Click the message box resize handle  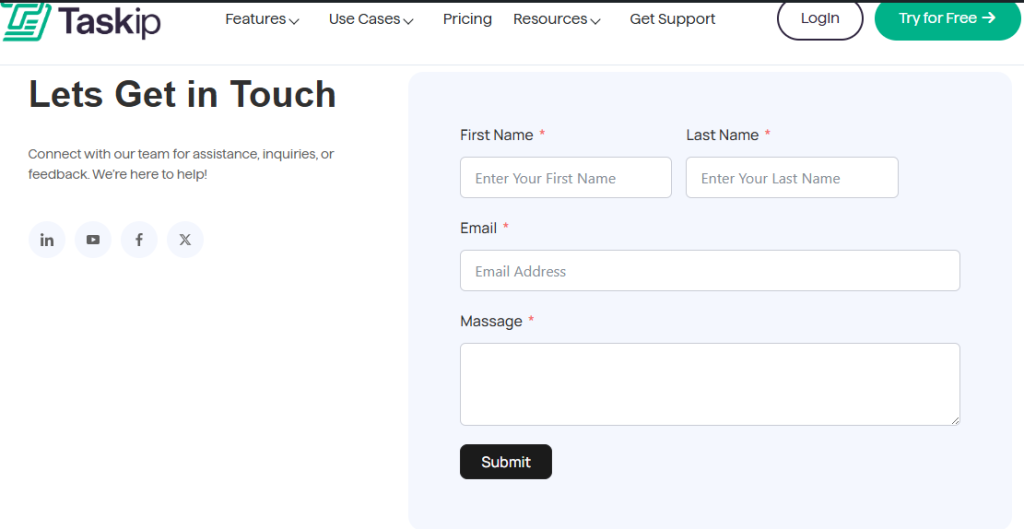(x=955, y=420)
